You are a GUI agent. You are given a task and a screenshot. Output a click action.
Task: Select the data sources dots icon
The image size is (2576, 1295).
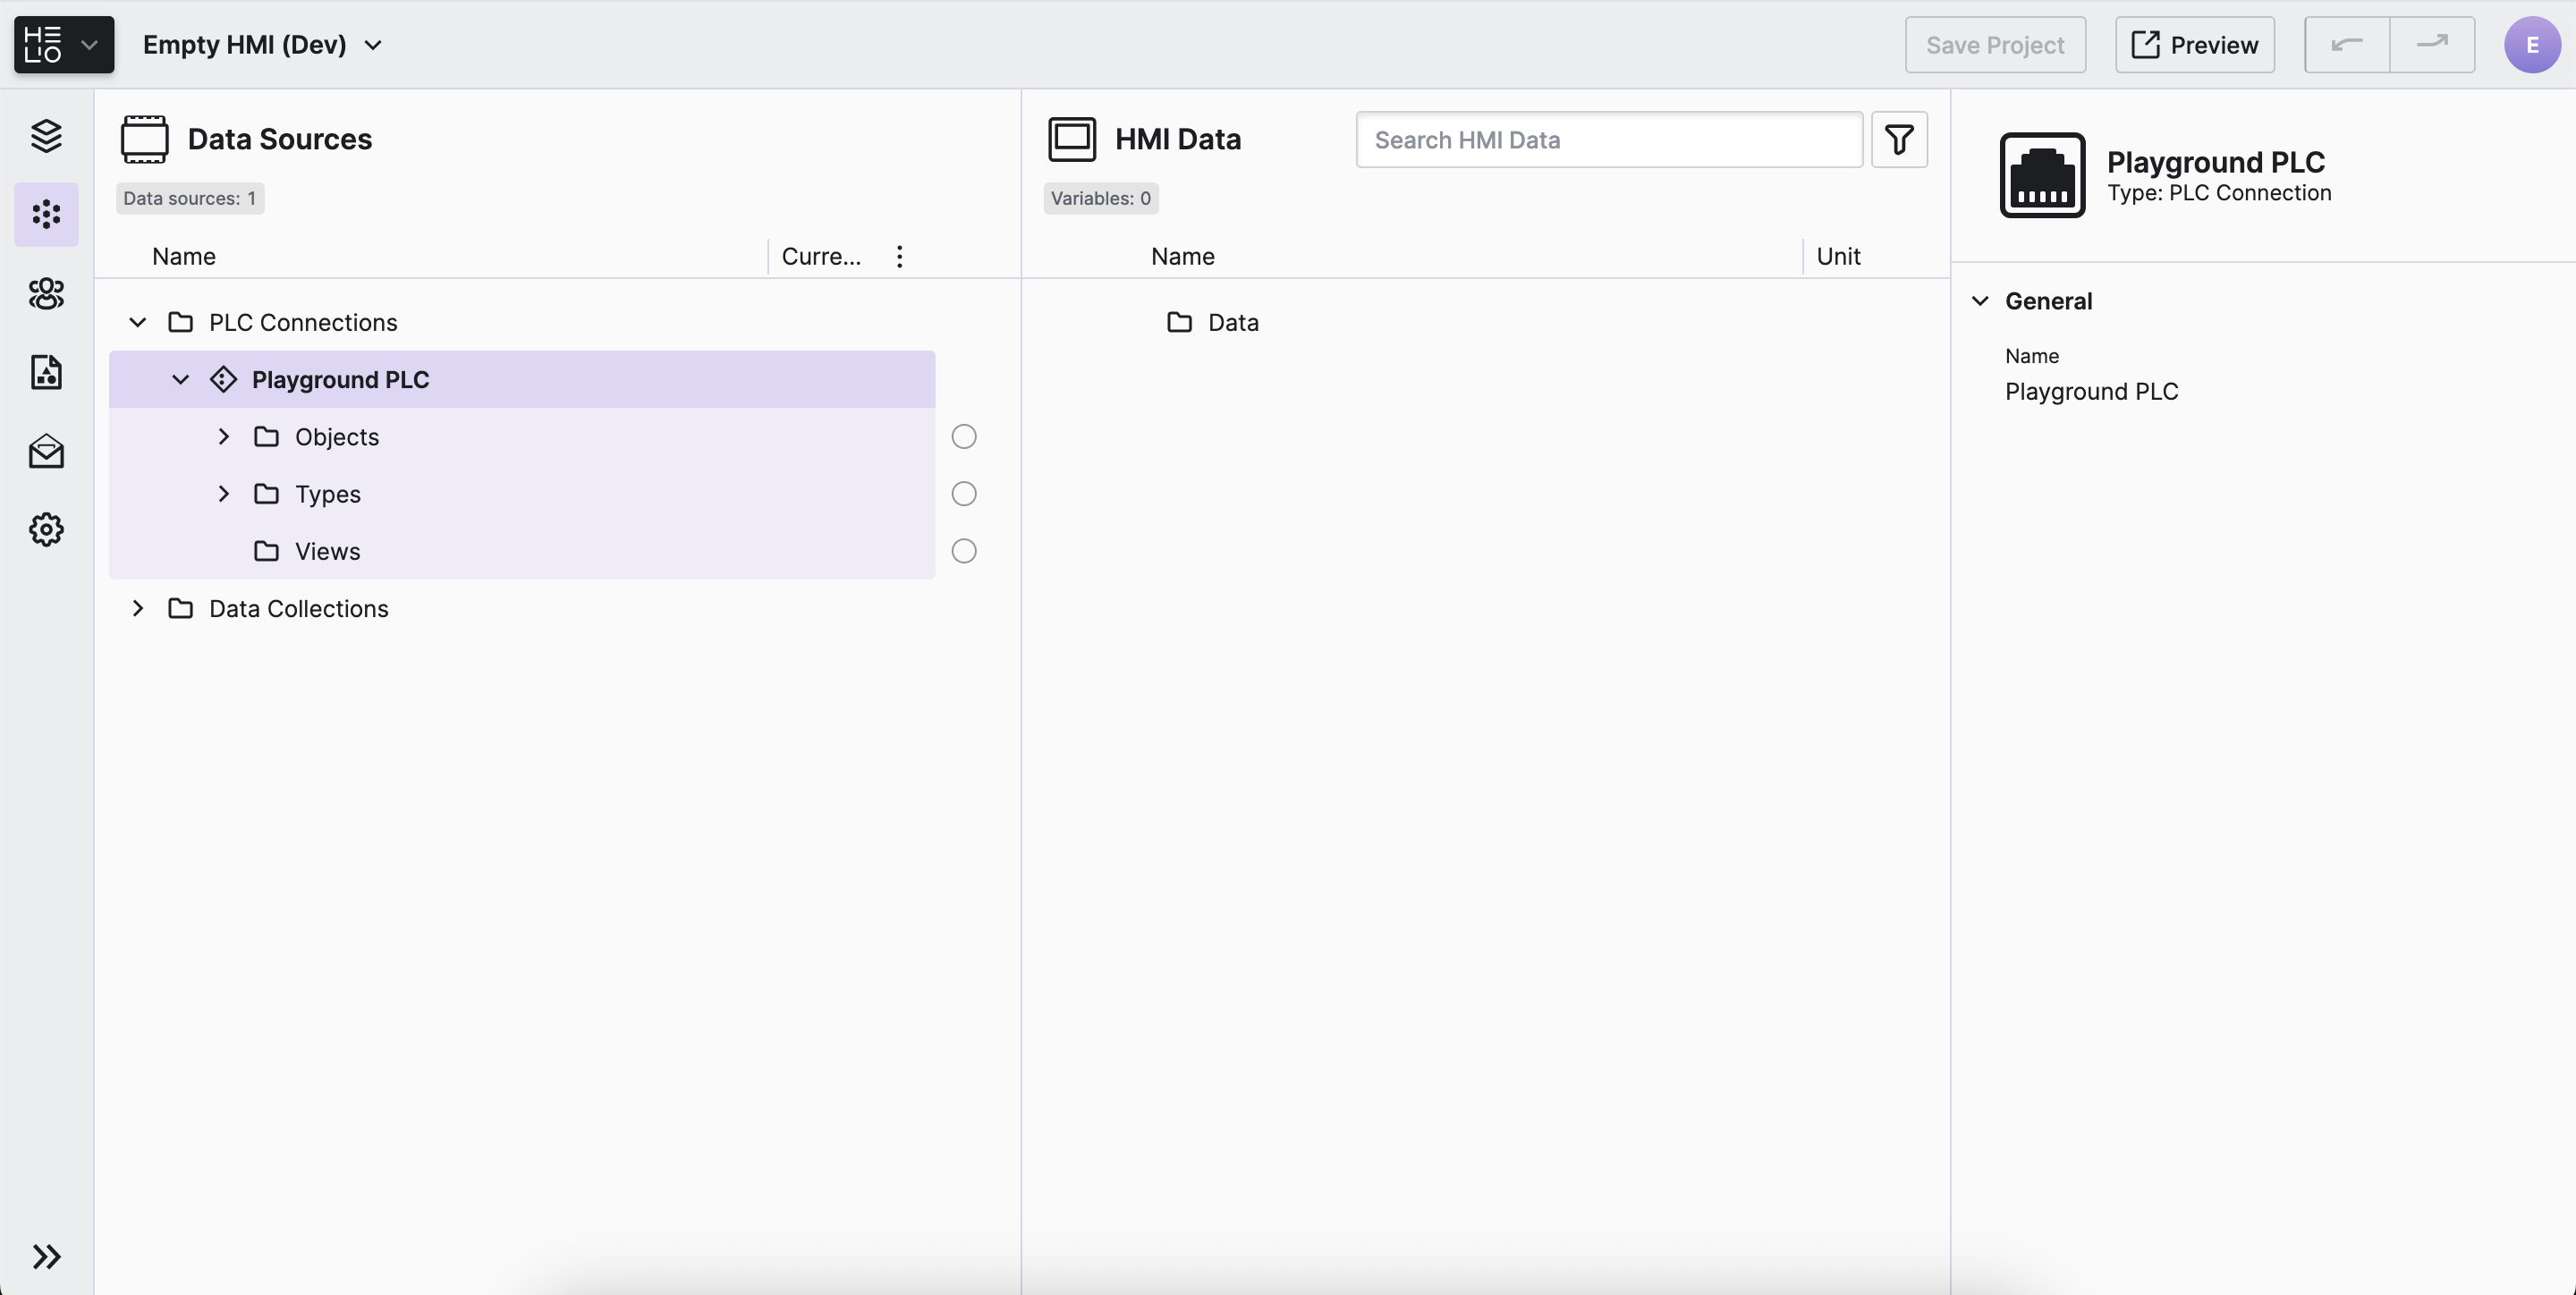(46, 214)
